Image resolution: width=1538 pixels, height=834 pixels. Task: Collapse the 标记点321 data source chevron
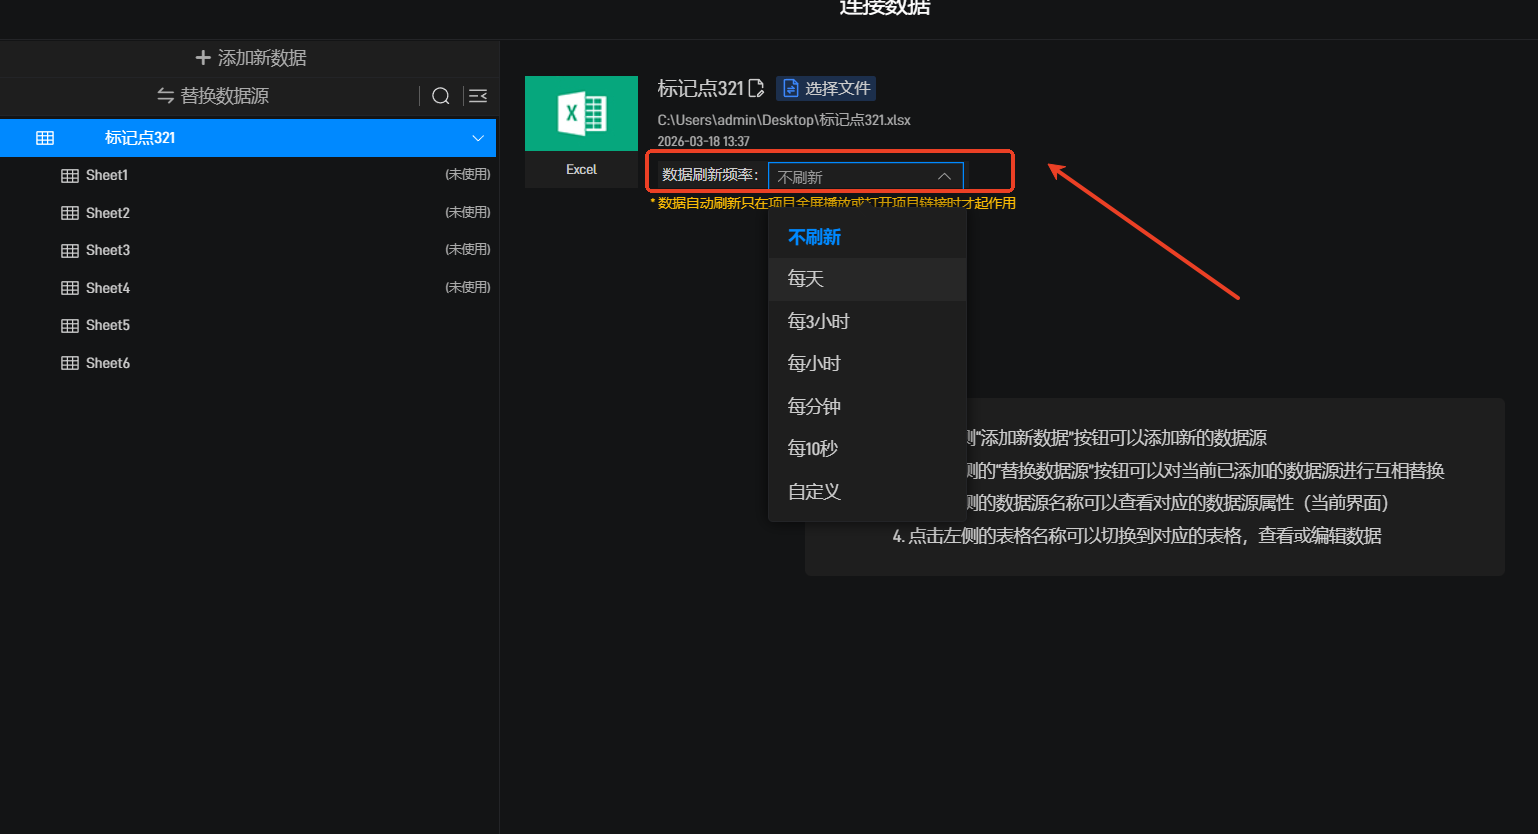coord(478,138)
